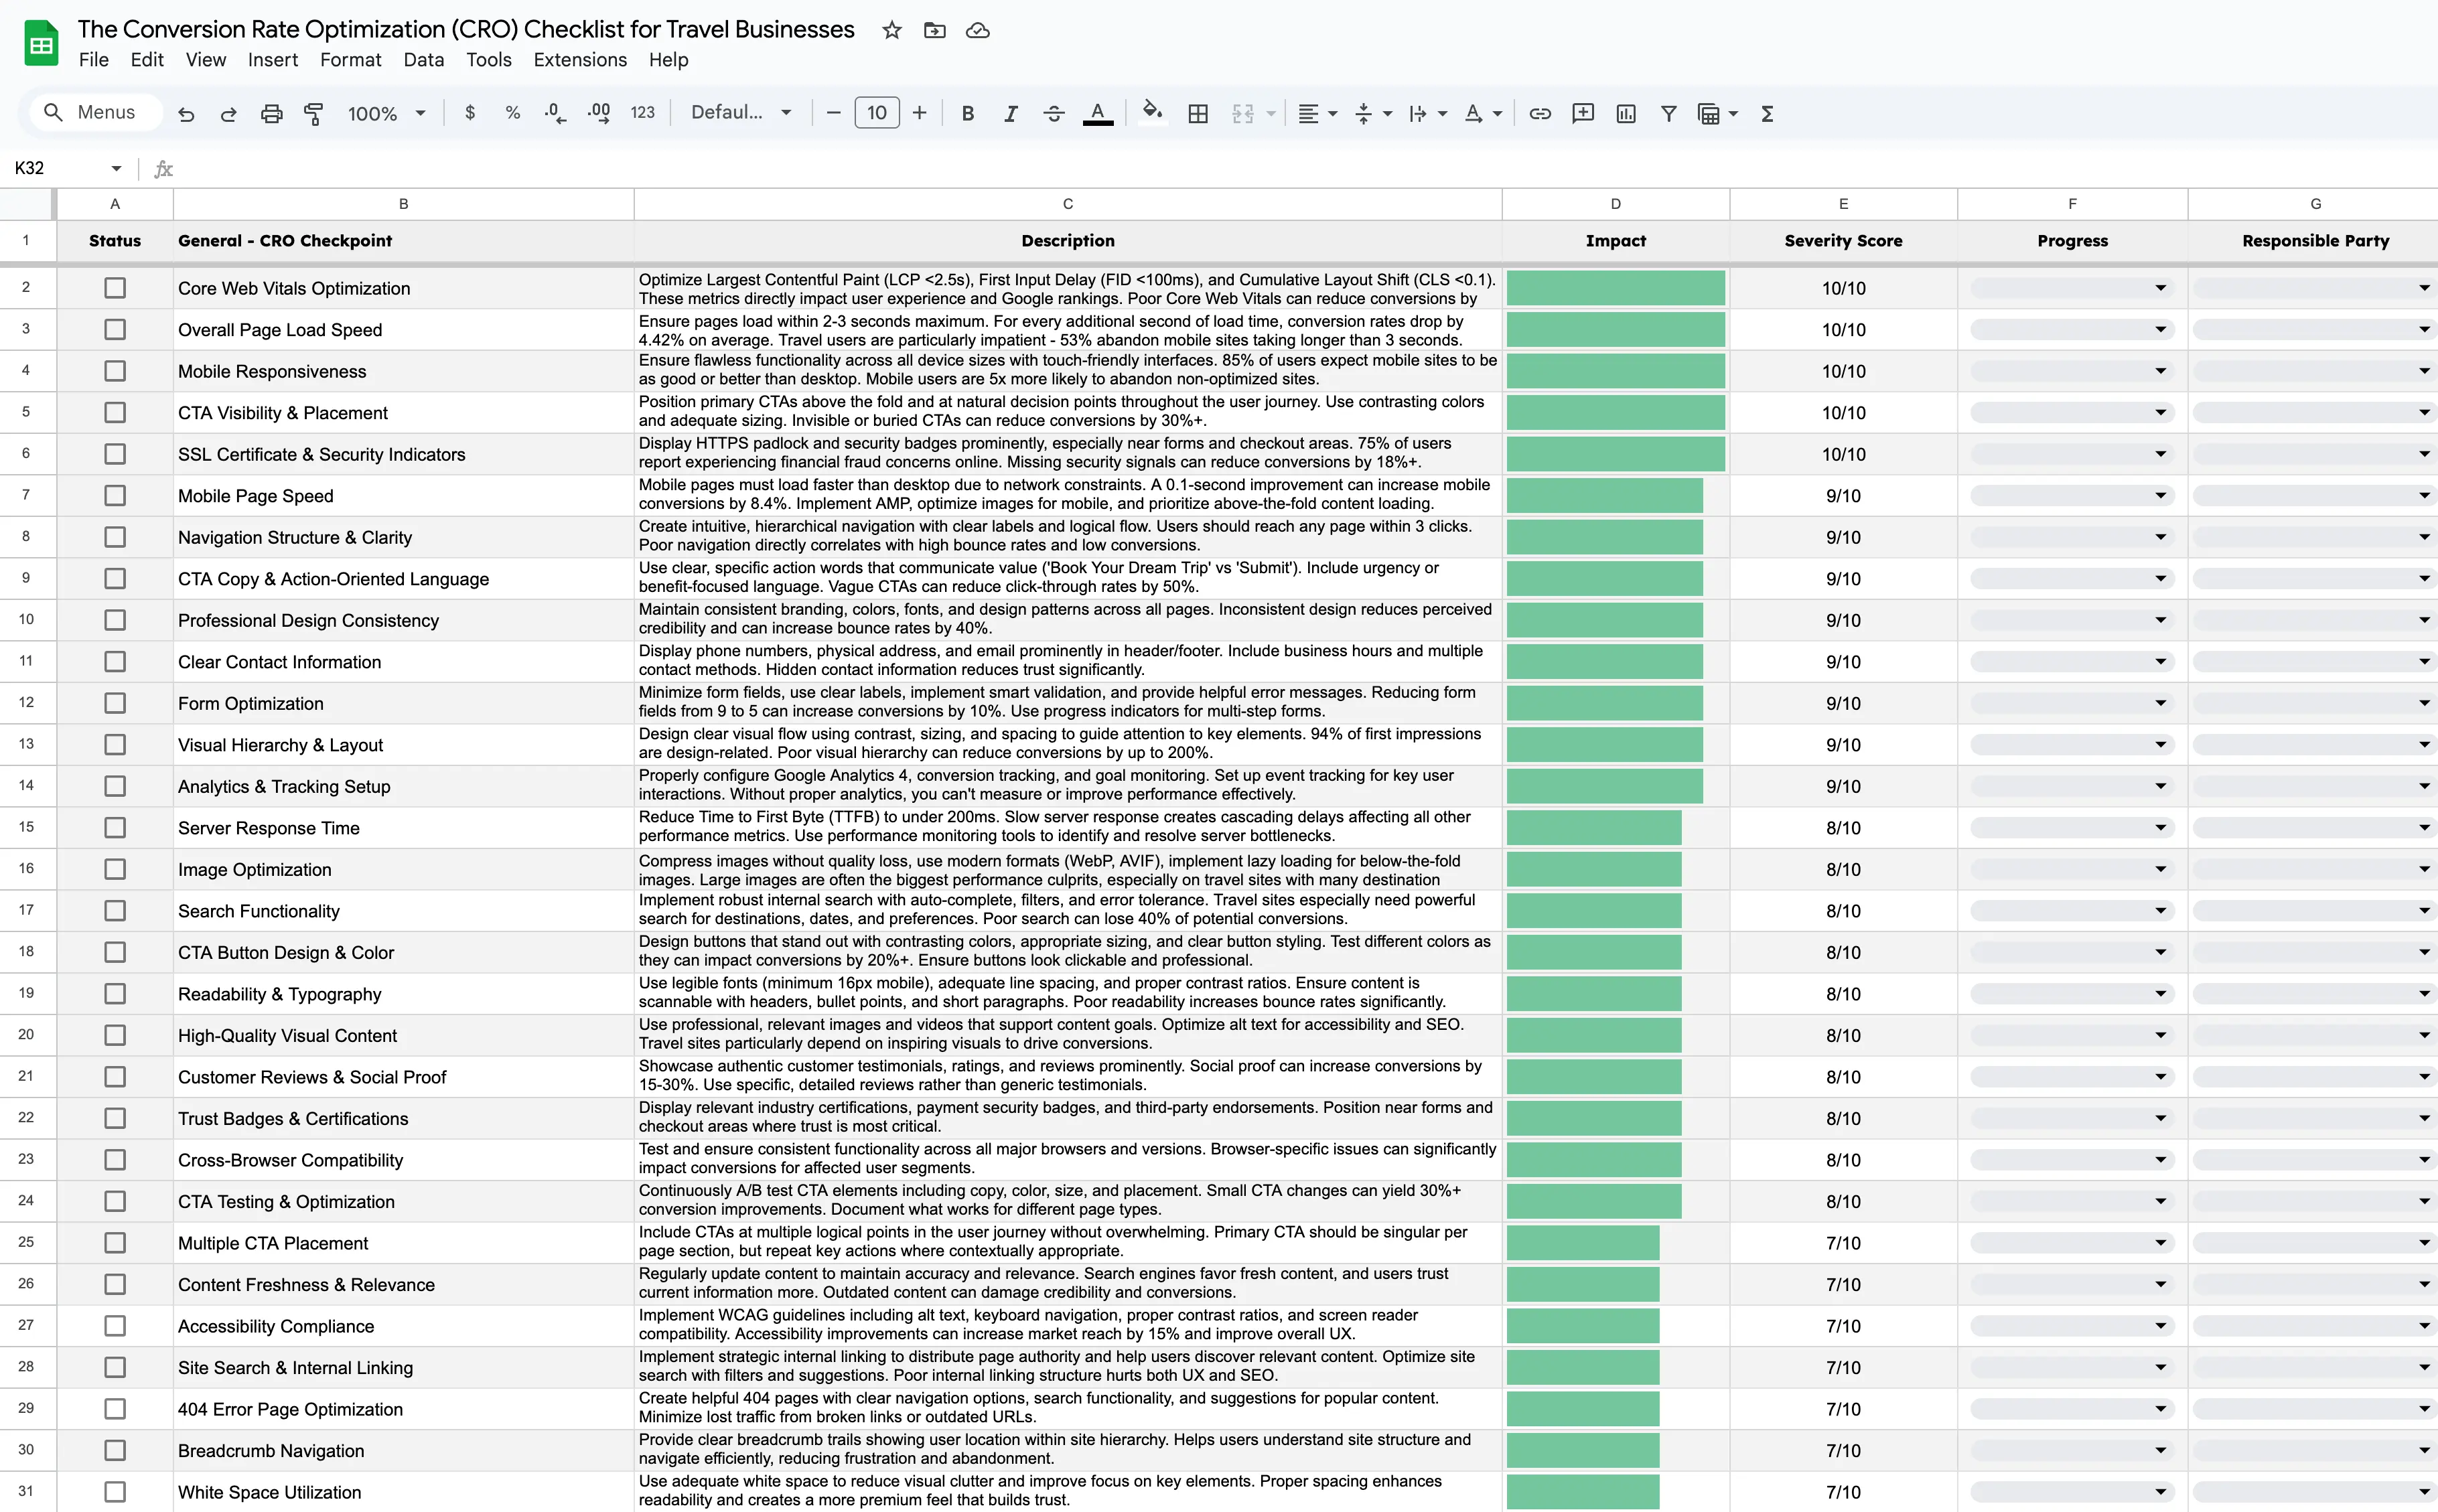2438x1512 pixels.
Task: Select the Paint format tool
Action: click(314, 114)
